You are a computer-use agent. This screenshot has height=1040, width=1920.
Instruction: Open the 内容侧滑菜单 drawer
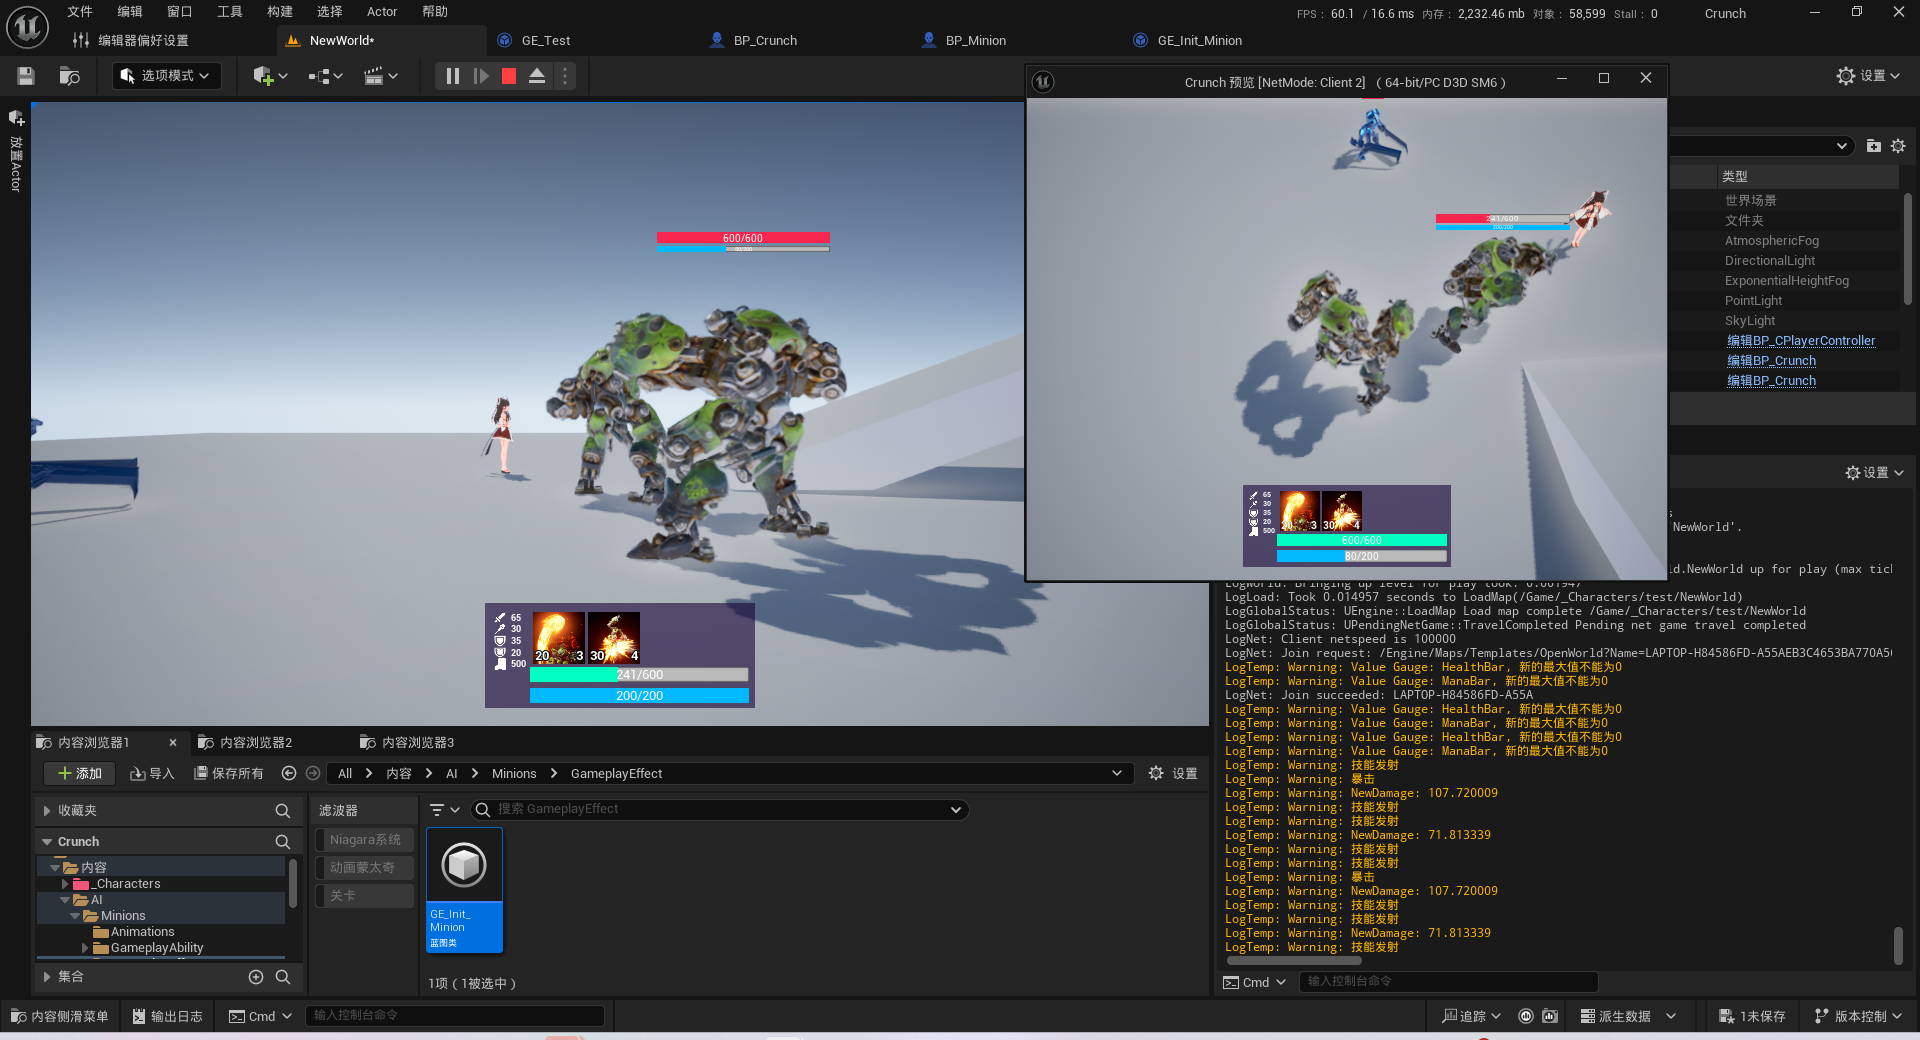click(60, 1016)
